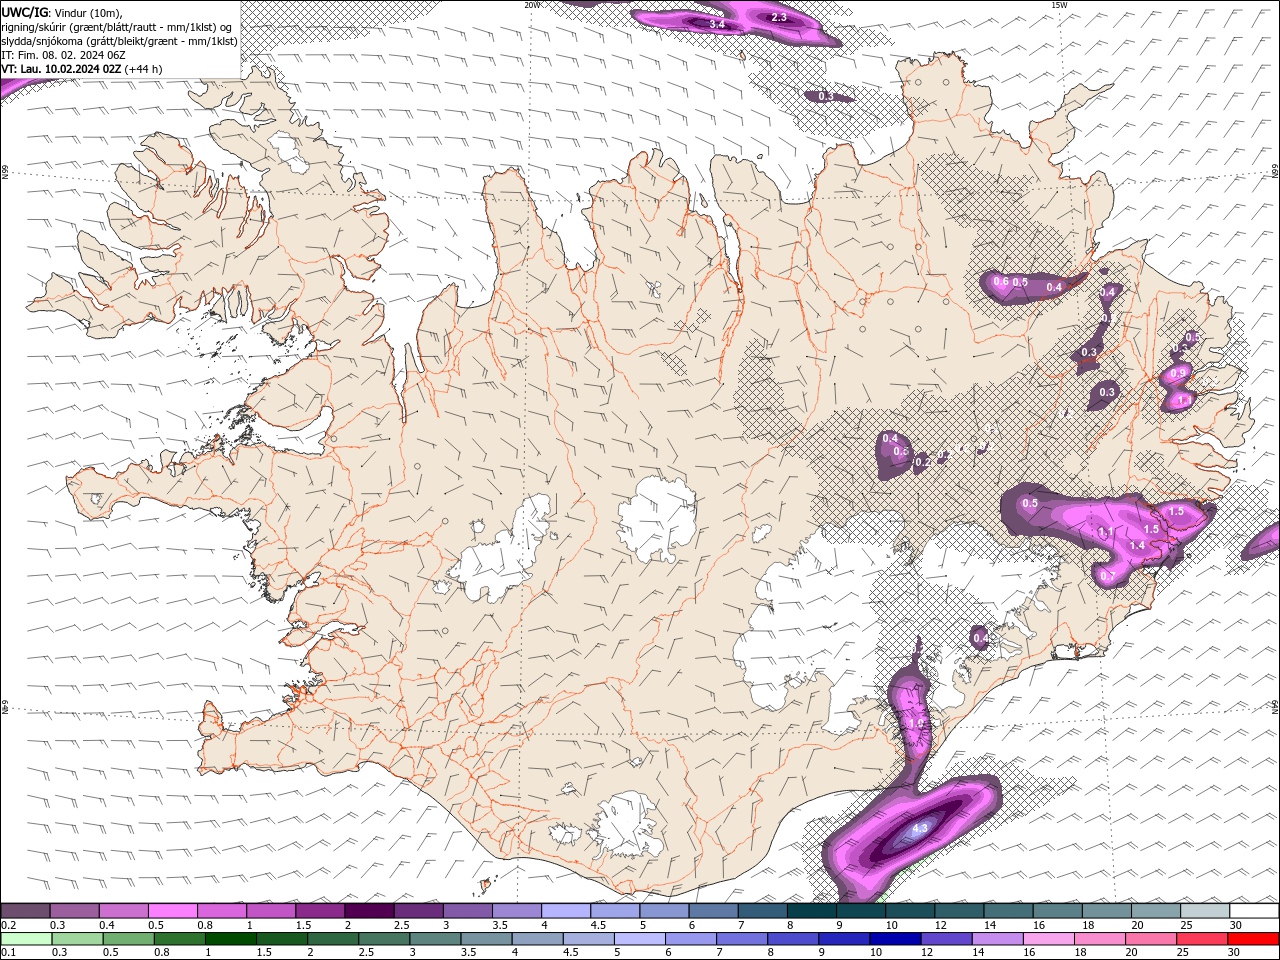
Task: Click the red swatch ending the rain legend
Action: (x=1254, y=939)
